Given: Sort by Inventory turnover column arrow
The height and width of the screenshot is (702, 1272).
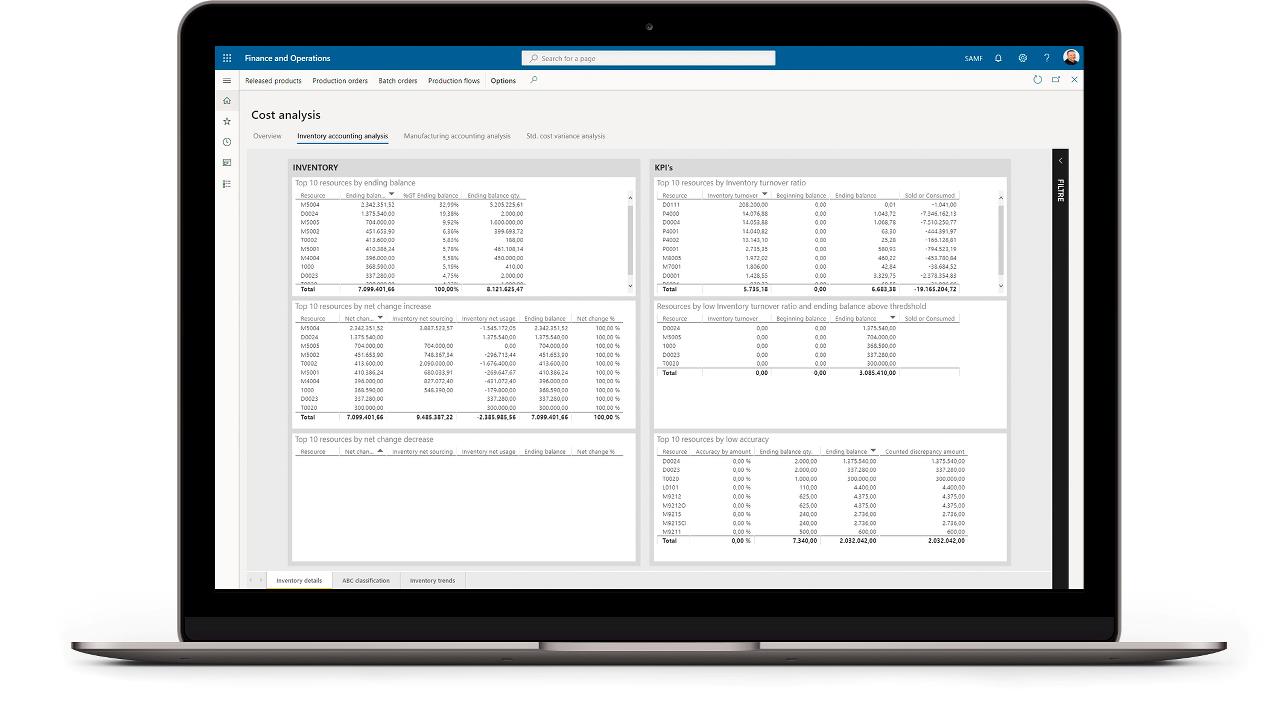Looking at the screenshot, I should pos(765,195).
